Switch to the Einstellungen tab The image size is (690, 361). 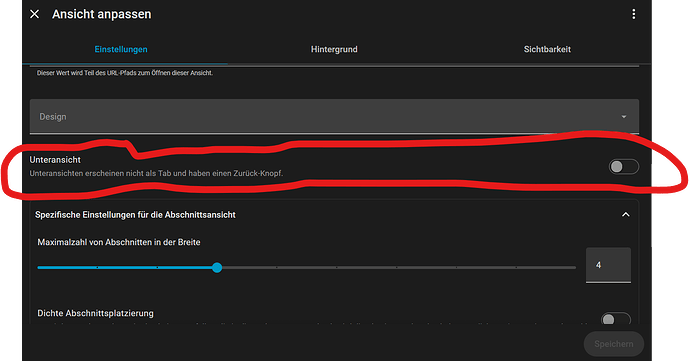pyautogui.click(x=121, y=49)
